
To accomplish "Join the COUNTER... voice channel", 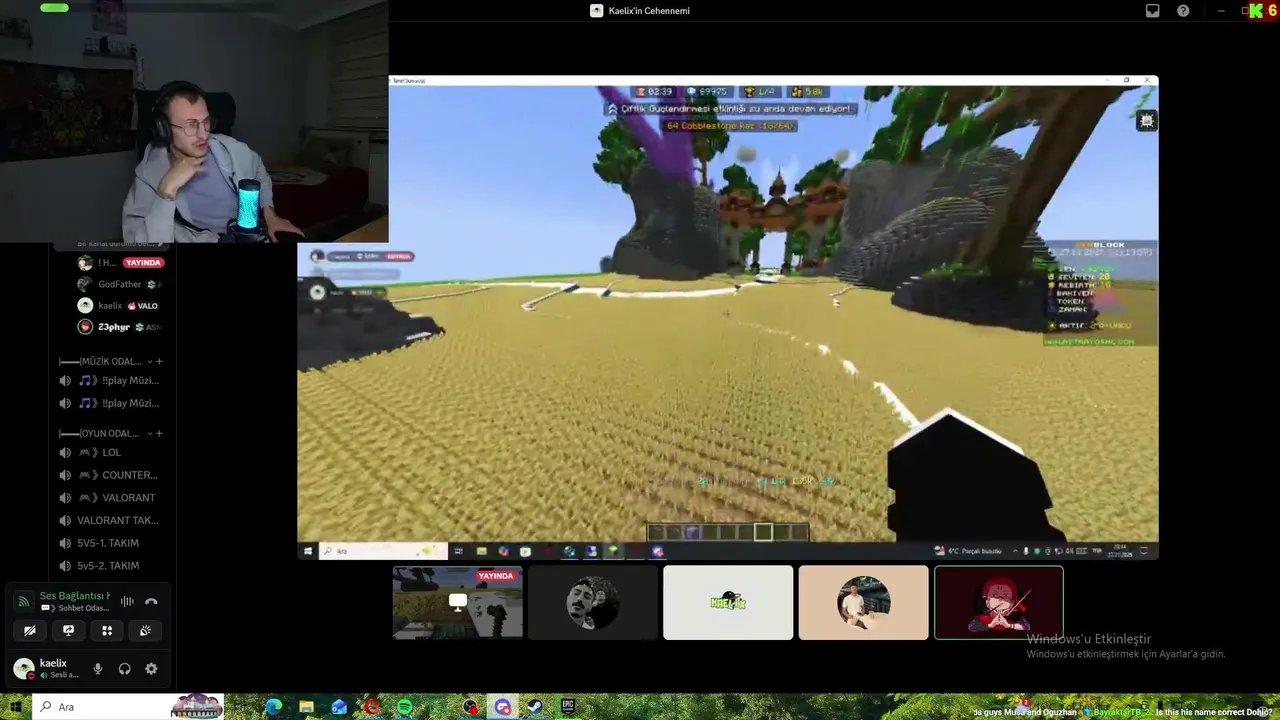I will pos(110,475).
